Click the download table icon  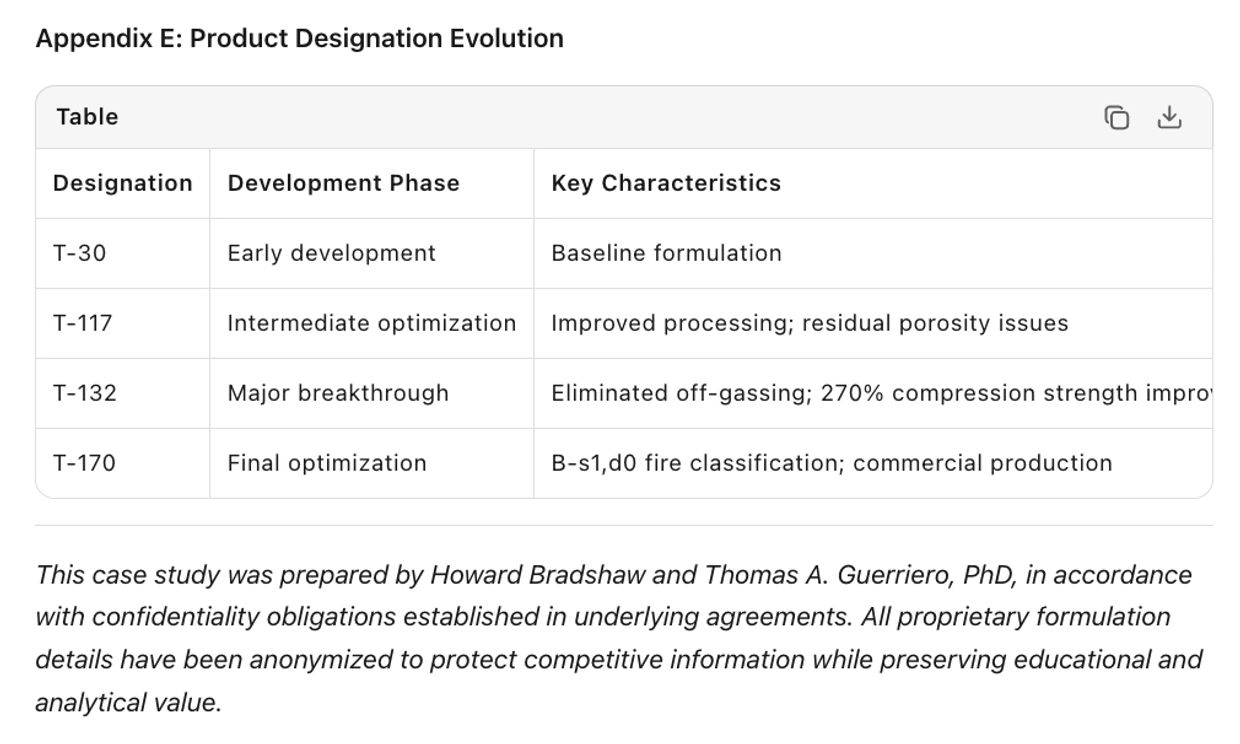pyautogui.click(x=1169, y=118)
